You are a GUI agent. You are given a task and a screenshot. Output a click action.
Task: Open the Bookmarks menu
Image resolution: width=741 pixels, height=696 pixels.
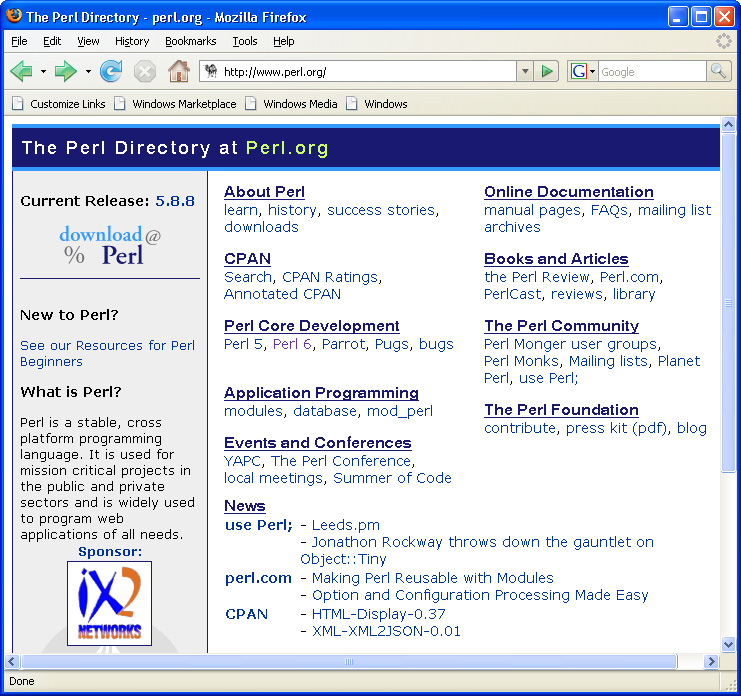[190, 41]
